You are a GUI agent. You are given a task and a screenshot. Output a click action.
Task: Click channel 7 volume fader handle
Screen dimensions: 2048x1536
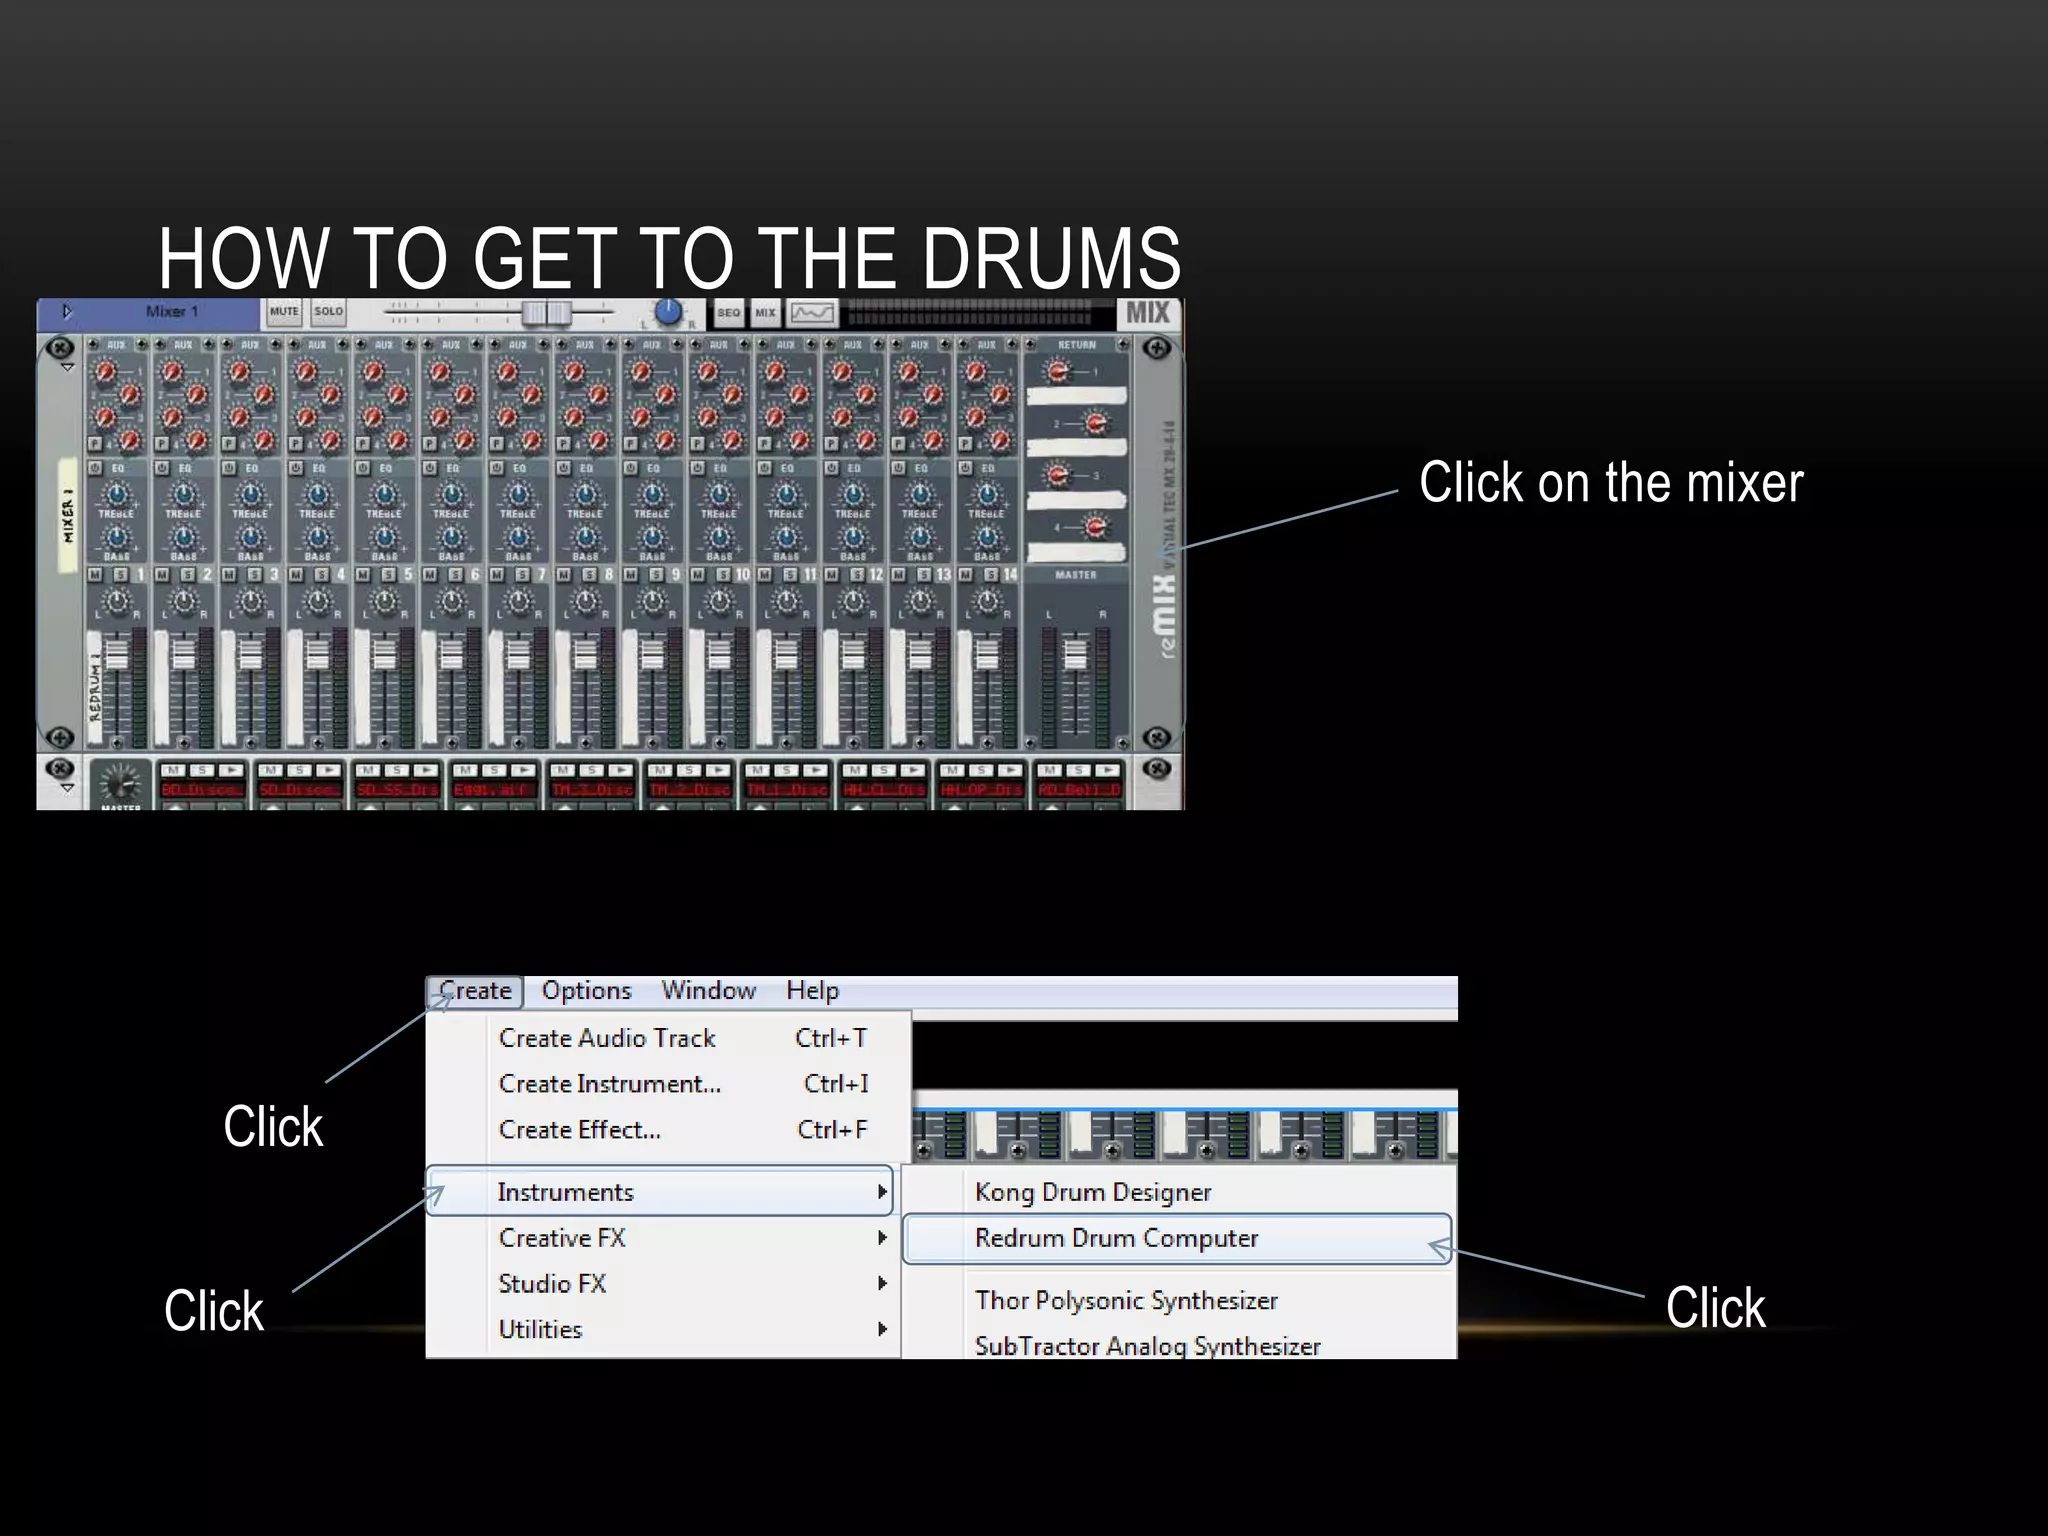518,654
